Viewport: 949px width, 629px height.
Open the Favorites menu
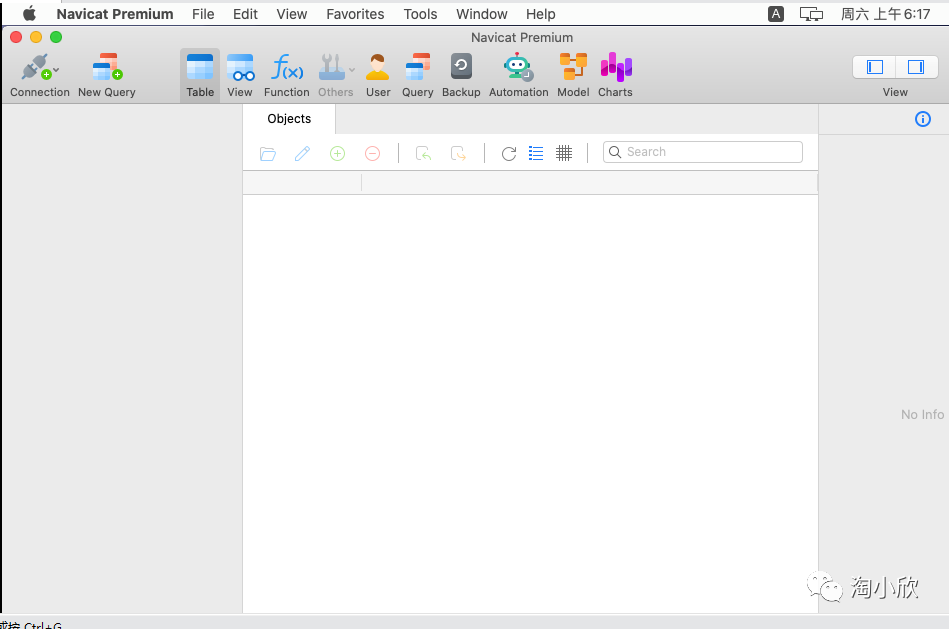(355, 14)
